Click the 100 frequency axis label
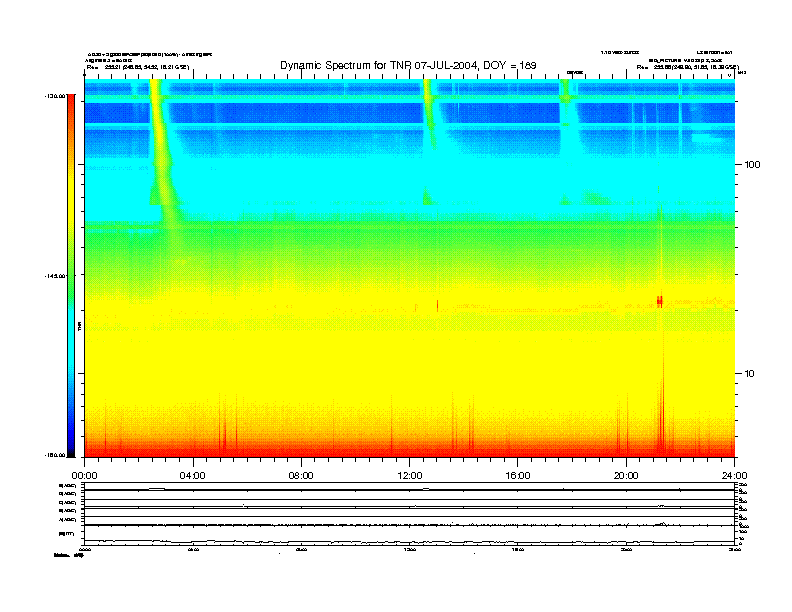 (752, 165)
